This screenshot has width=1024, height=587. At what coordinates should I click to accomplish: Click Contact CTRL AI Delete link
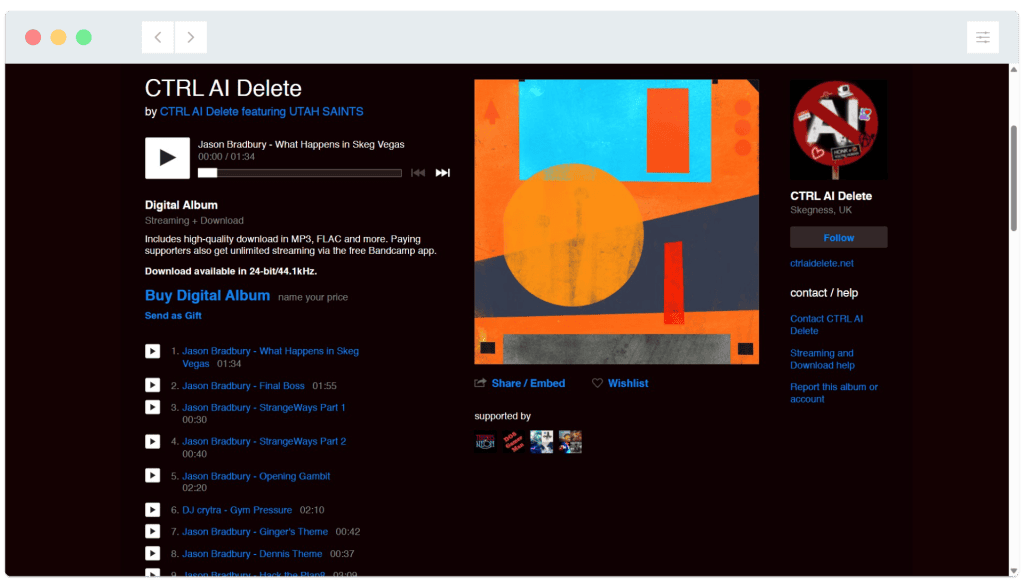827,325
